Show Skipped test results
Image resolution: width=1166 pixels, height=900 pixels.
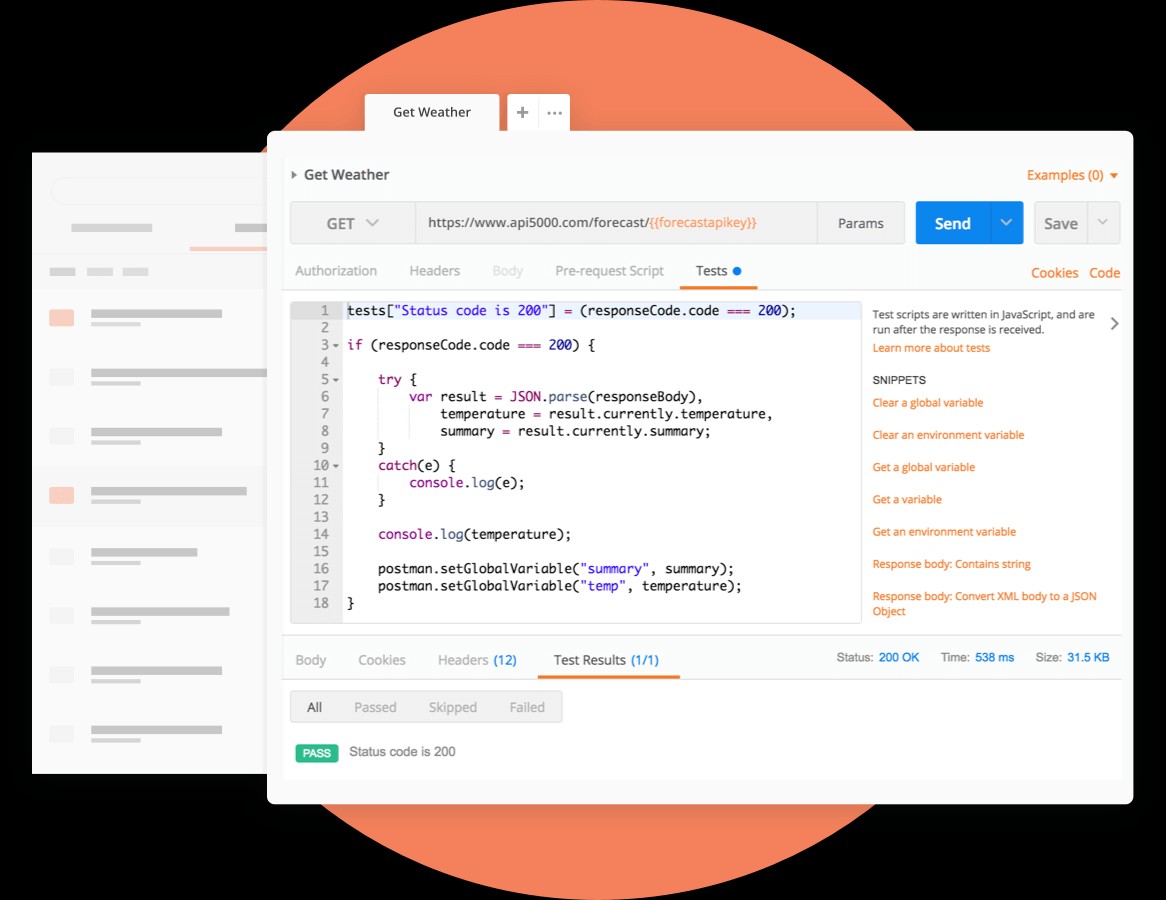[x=452, y=707]
